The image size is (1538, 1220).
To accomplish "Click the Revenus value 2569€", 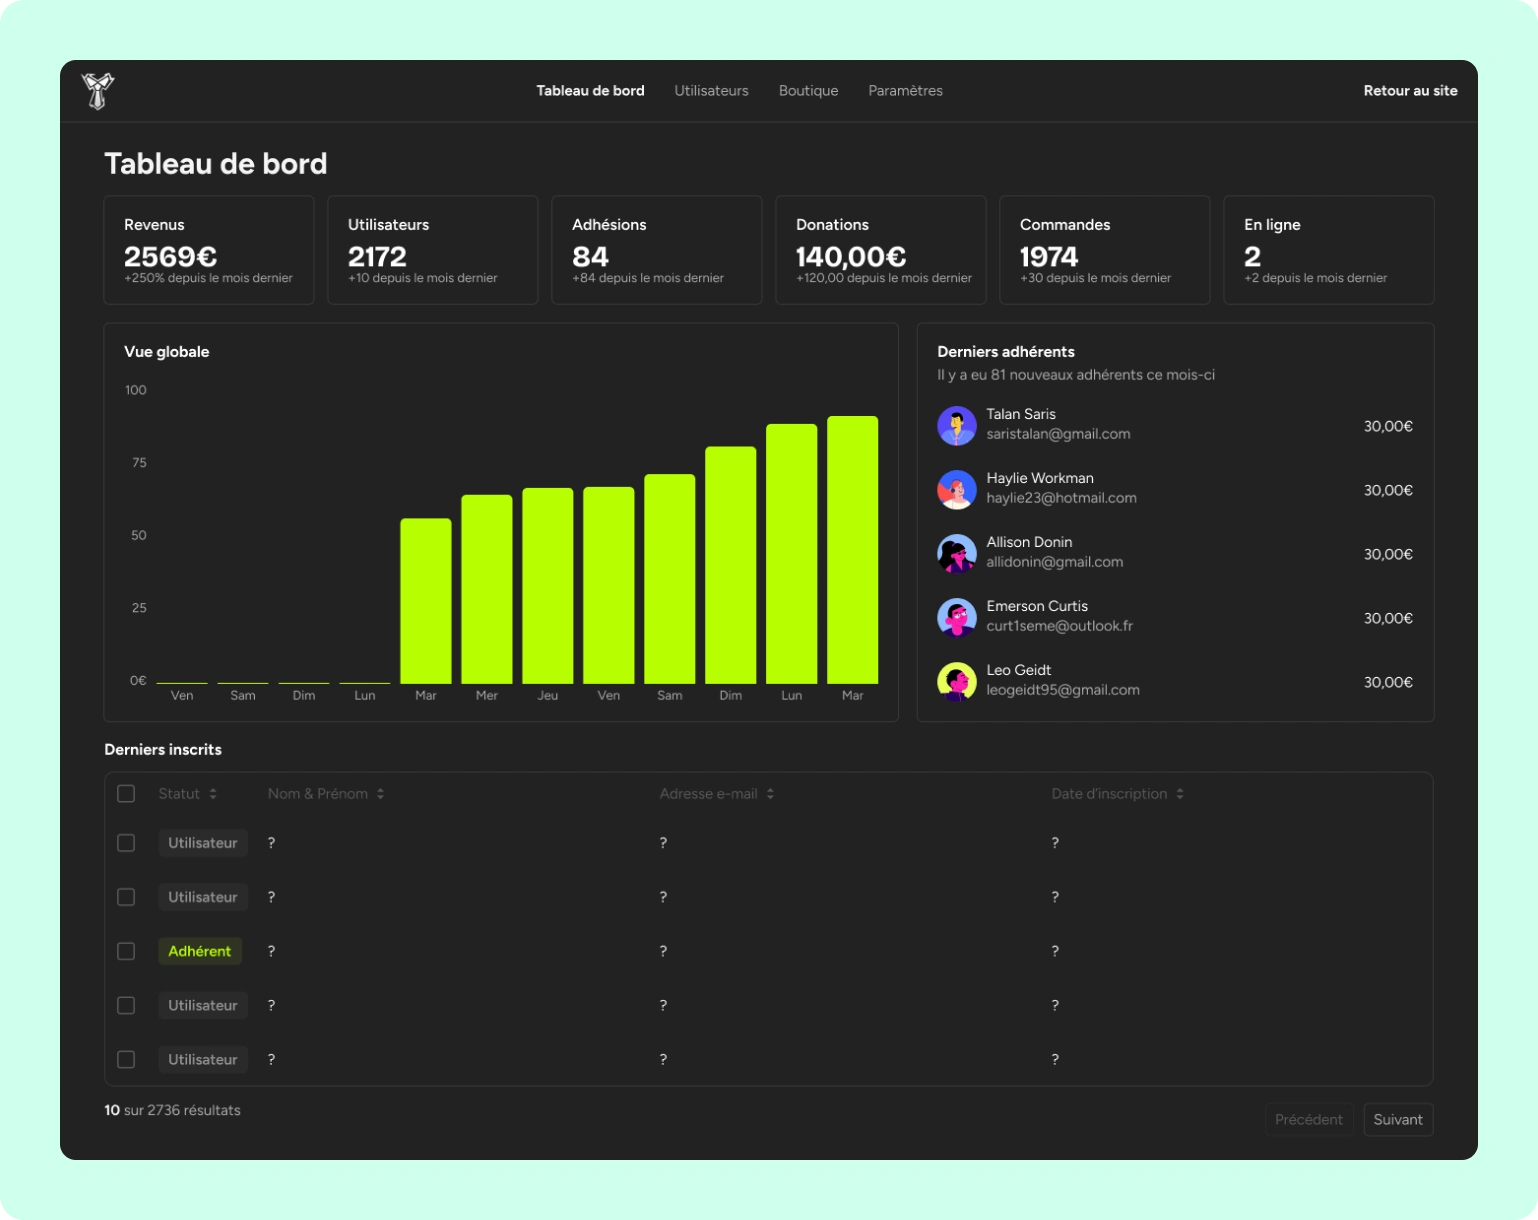I will [x=170, y=257].
